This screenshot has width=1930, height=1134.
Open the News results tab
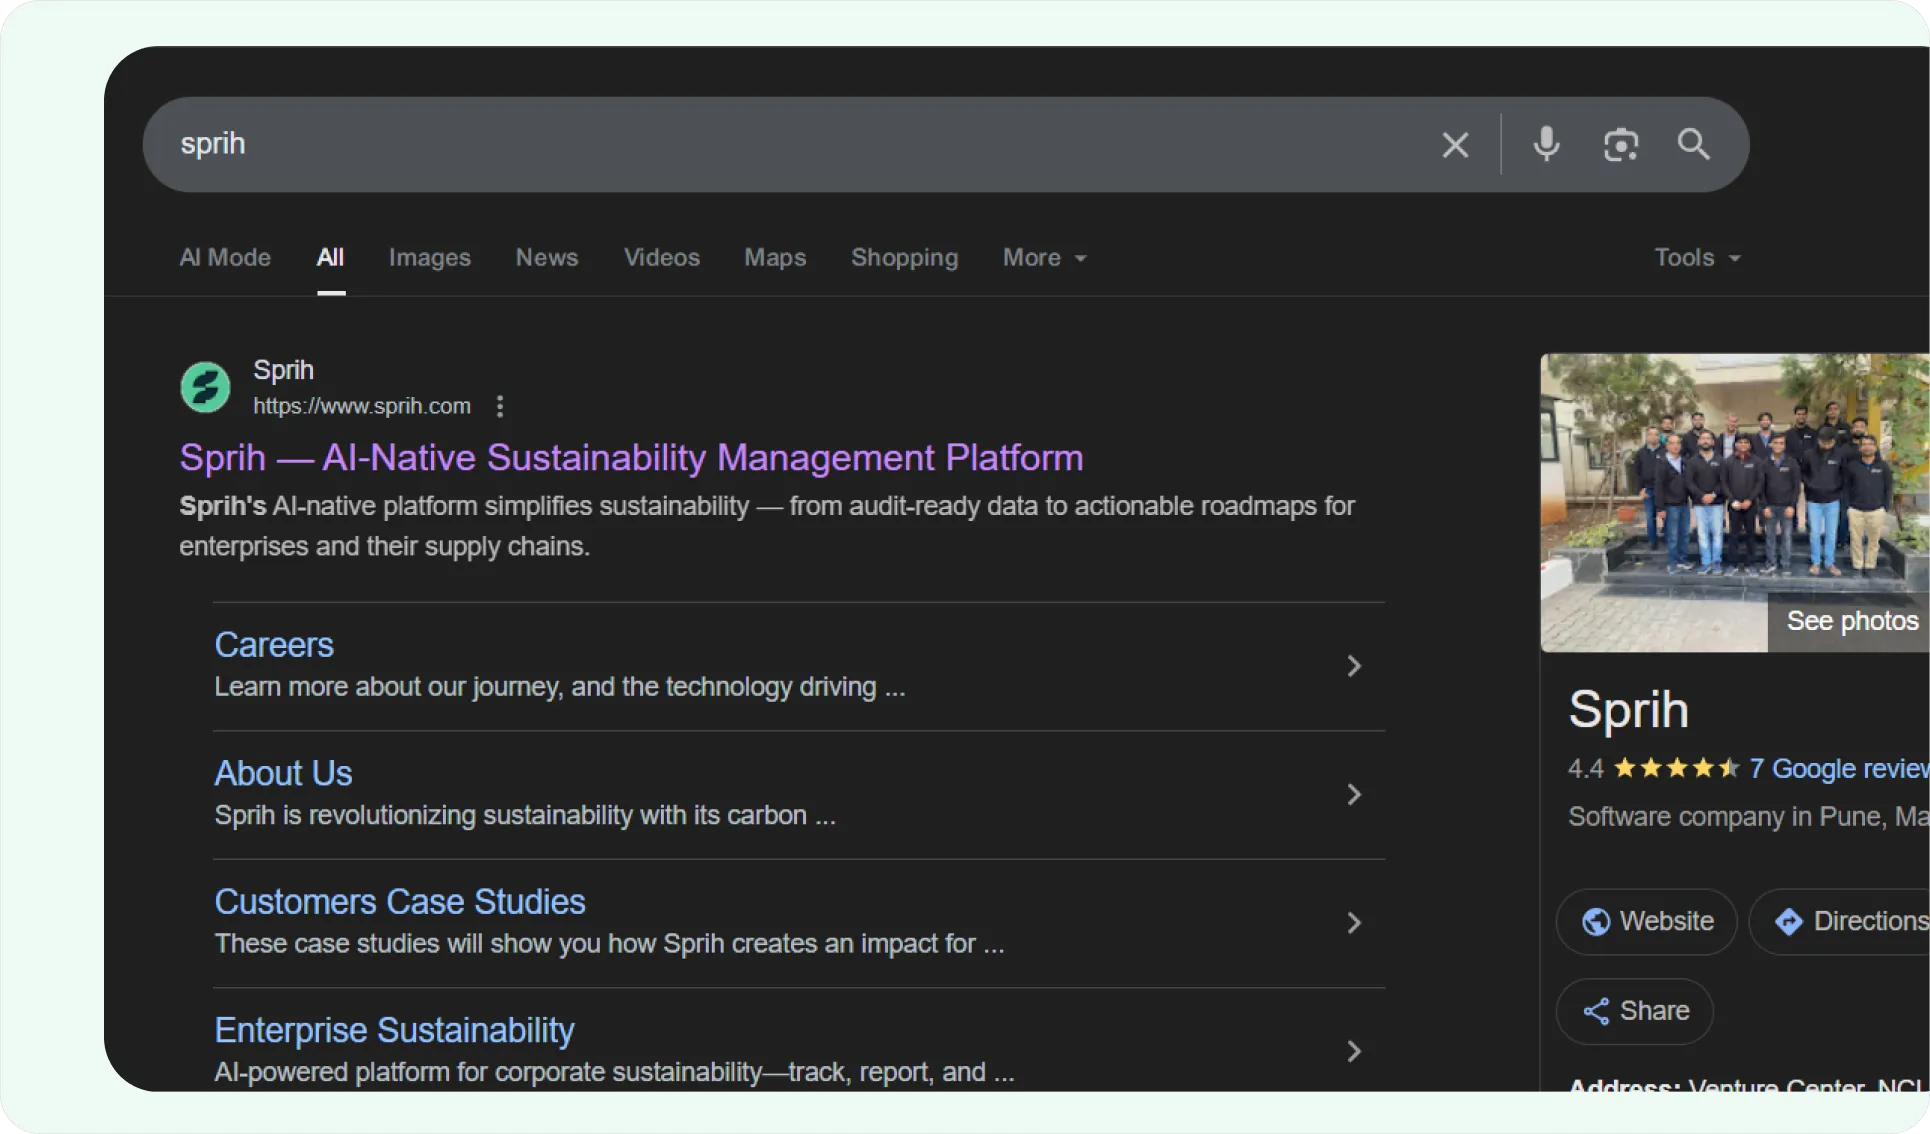(x=546, y=258)
